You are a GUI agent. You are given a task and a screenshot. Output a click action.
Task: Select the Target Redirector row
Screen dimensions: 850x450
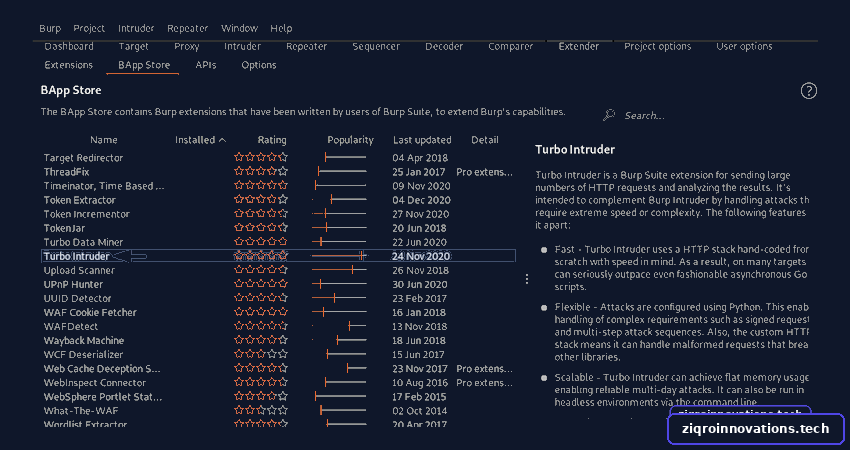point(278,158)
